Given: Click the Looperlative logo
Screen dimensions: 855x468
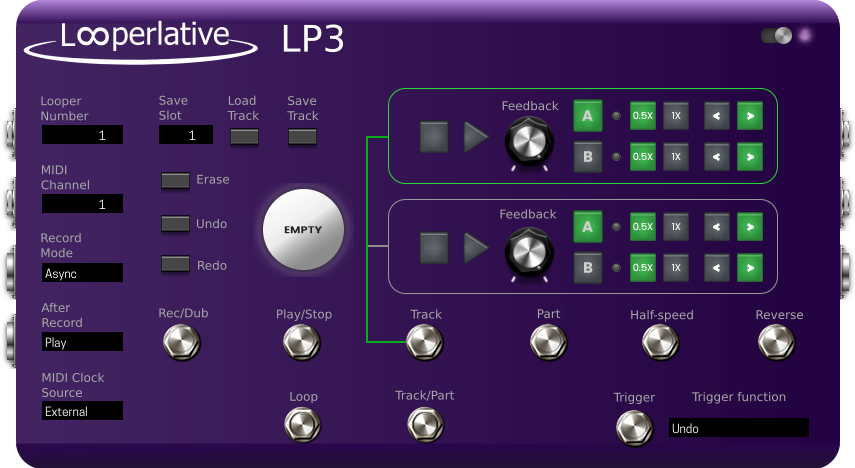Looking at the screenshot, I should coord(141,41).
